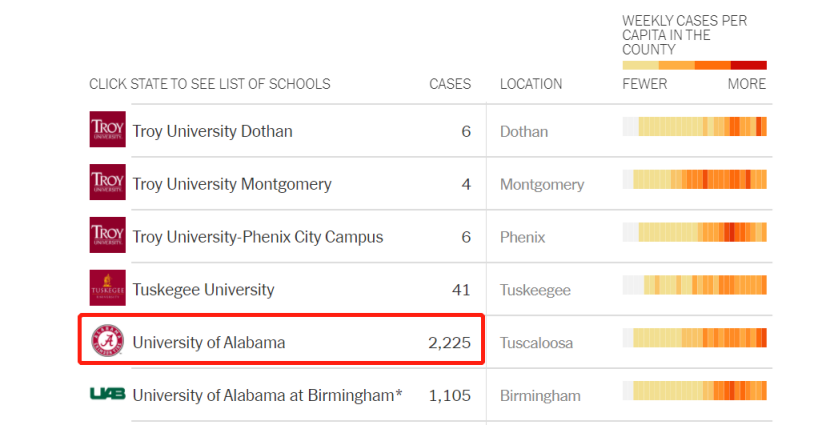830x425 pixels.
Task: Open the University of Alabama at Birmingham name
Action: 267,395
